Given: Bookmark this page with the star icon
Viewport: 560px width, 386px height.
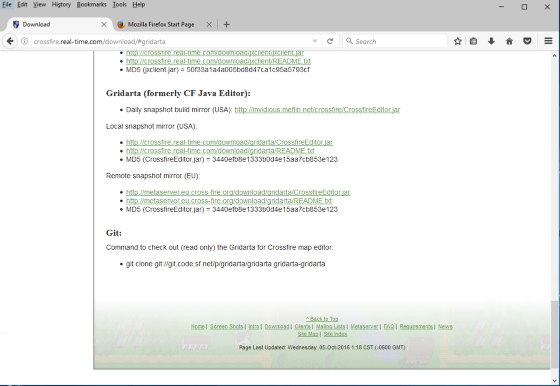Looking at the screenshot, I should pos(458,41).
